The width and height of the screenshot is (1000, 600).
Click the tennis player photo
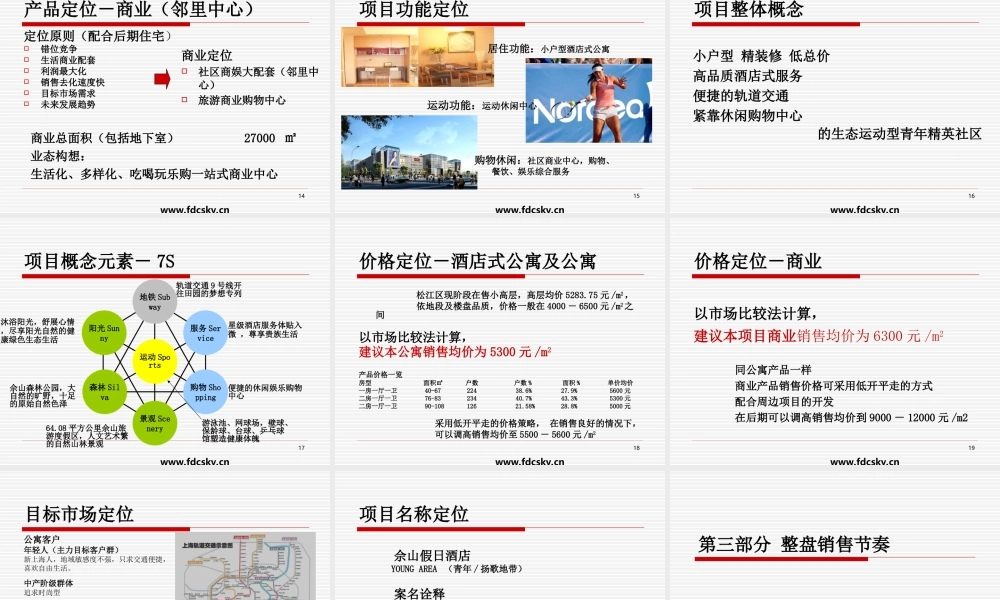click(589, 100)
